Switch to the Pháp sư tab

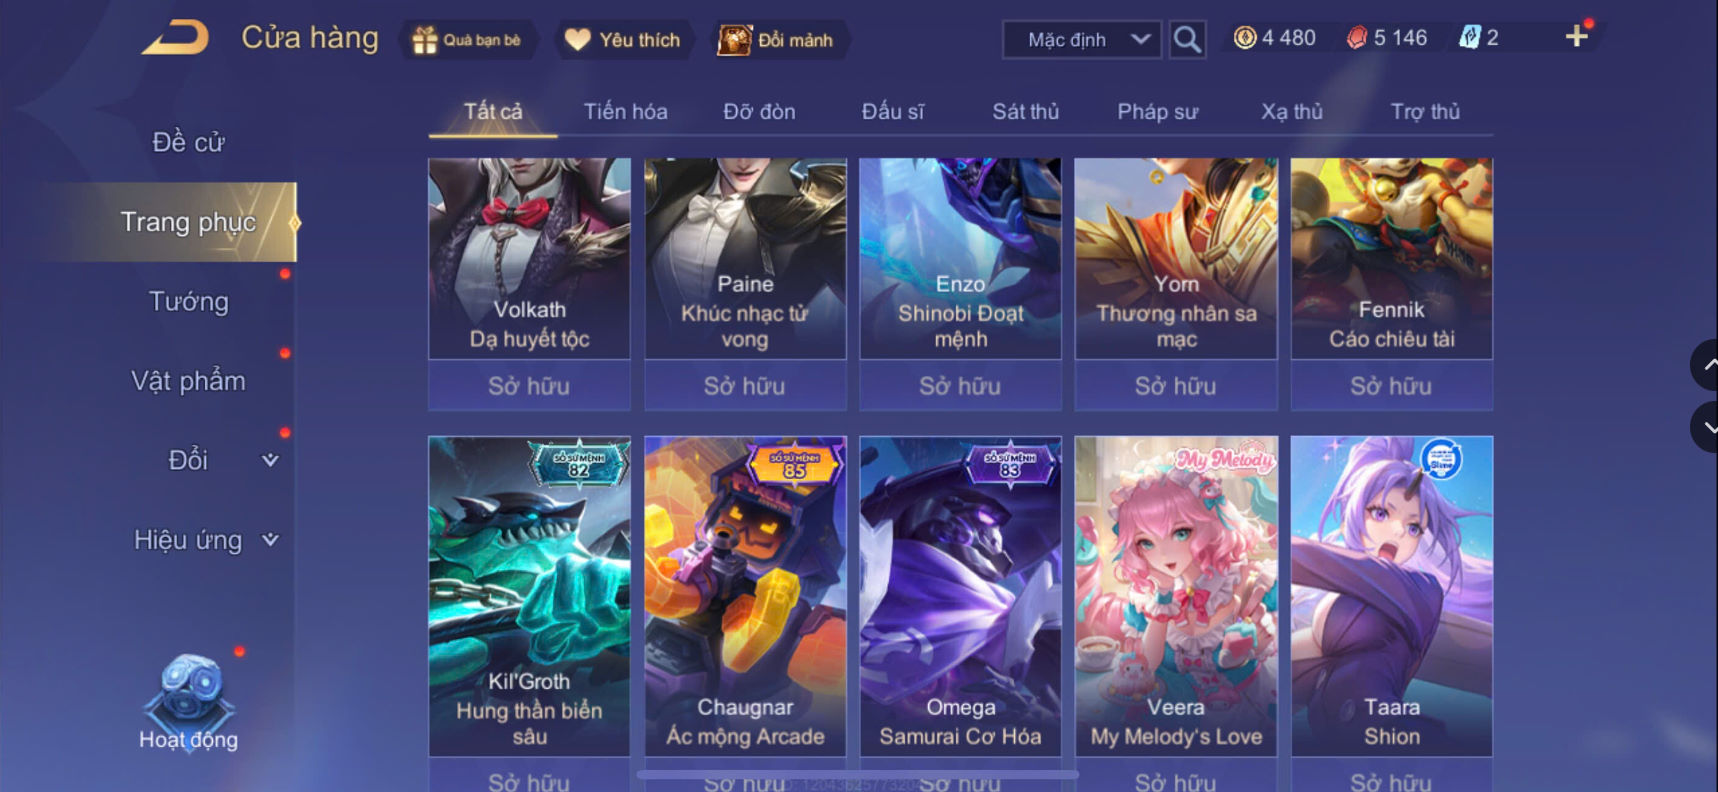click(1157, 112)
